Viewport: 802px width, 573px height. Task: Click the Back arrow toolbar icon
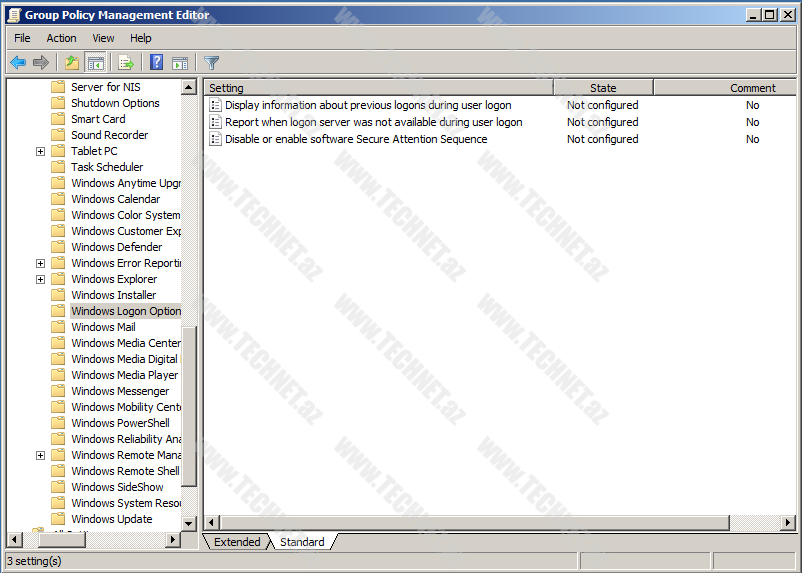[18, 63]
